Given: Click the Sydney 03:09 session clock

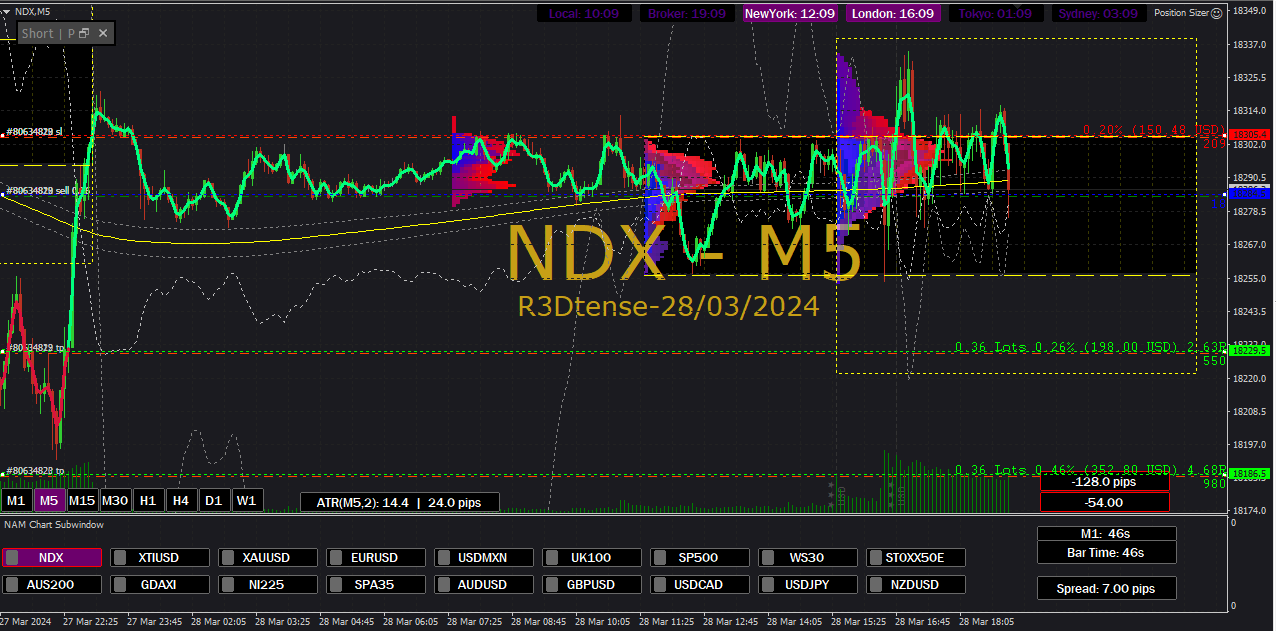Looking at the screenshot, I should (1098, 13).
